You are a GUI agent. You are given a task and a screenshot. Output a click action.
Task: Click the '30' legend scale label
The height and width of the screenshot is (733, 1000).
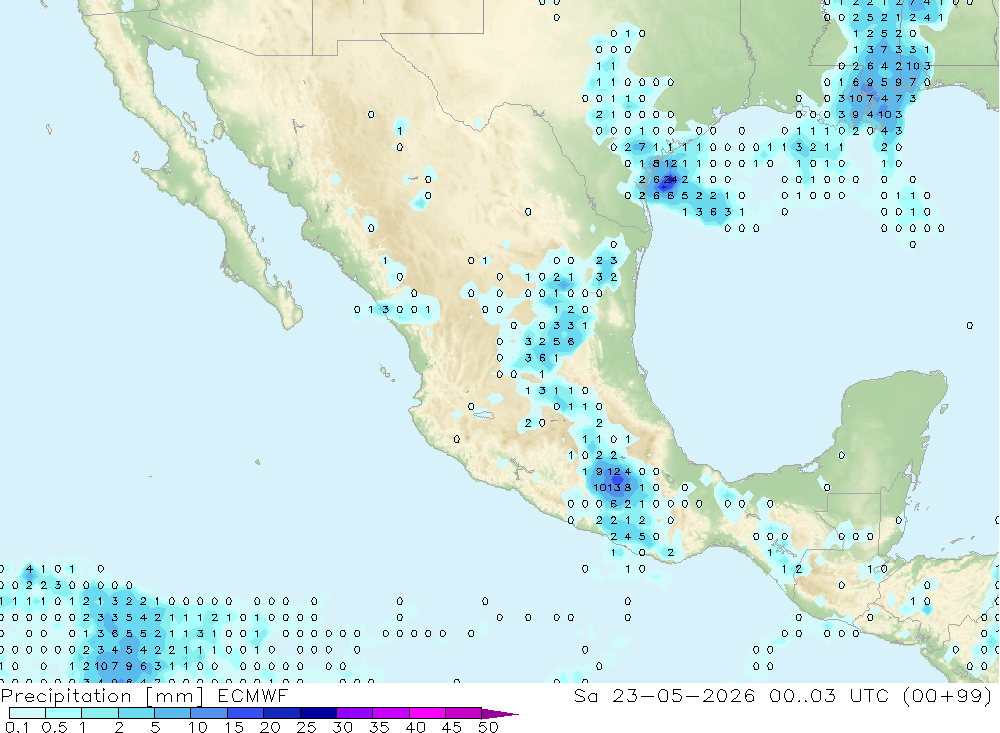(342, 727)
